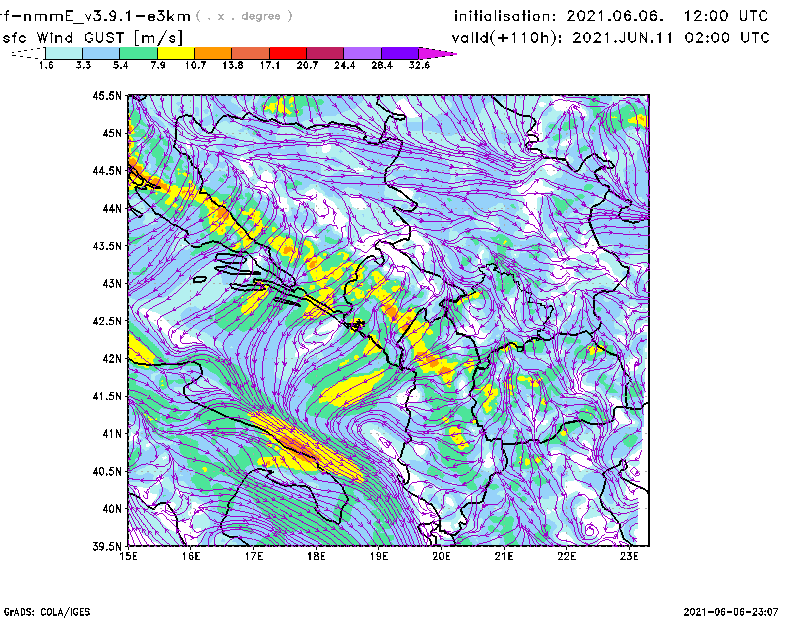Click the 23E longitude label
Viewport: 800px width, 618px height.
629,556
